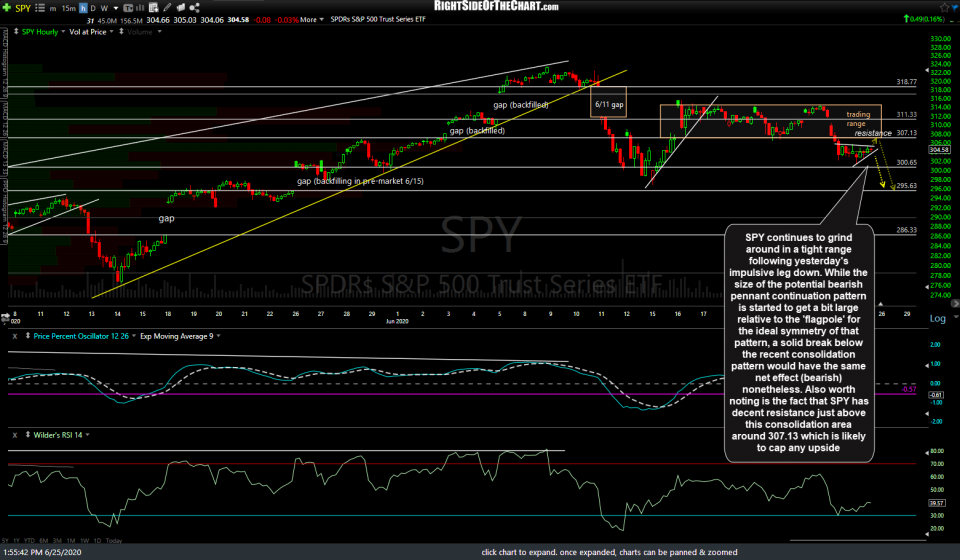The image size is (960, 560).
Task: Click the blue flag icon at top right
Action: pyautogui.click(x=954, y=7)
